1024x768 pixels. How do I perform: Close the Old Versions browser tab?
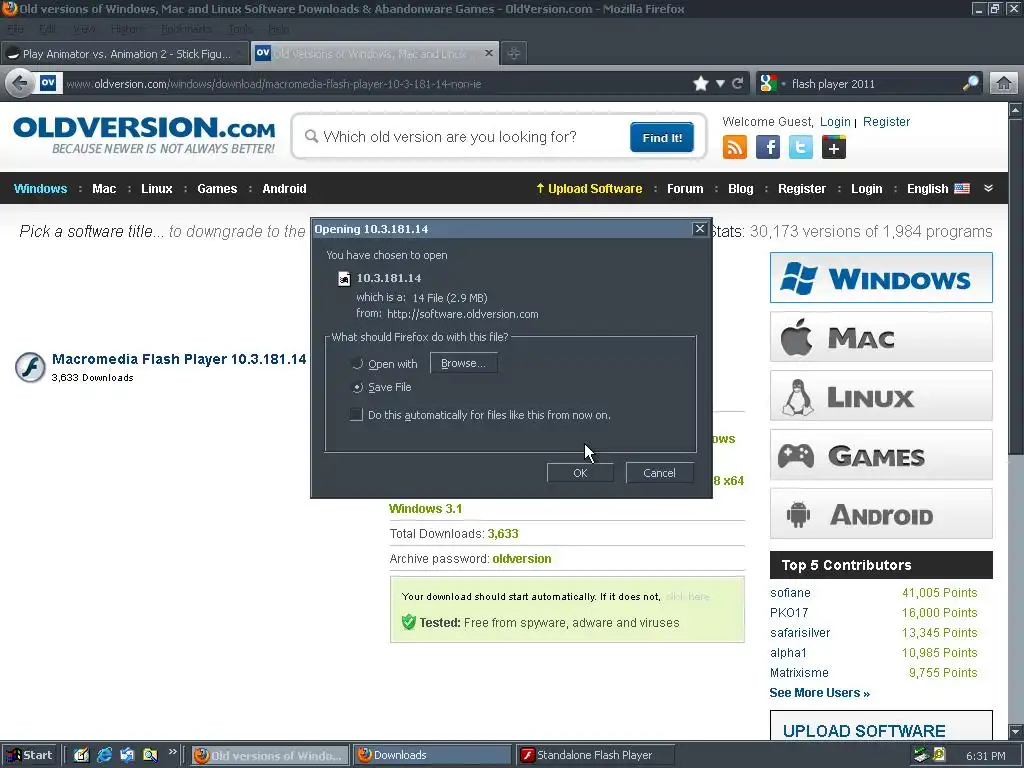[488, 53]
